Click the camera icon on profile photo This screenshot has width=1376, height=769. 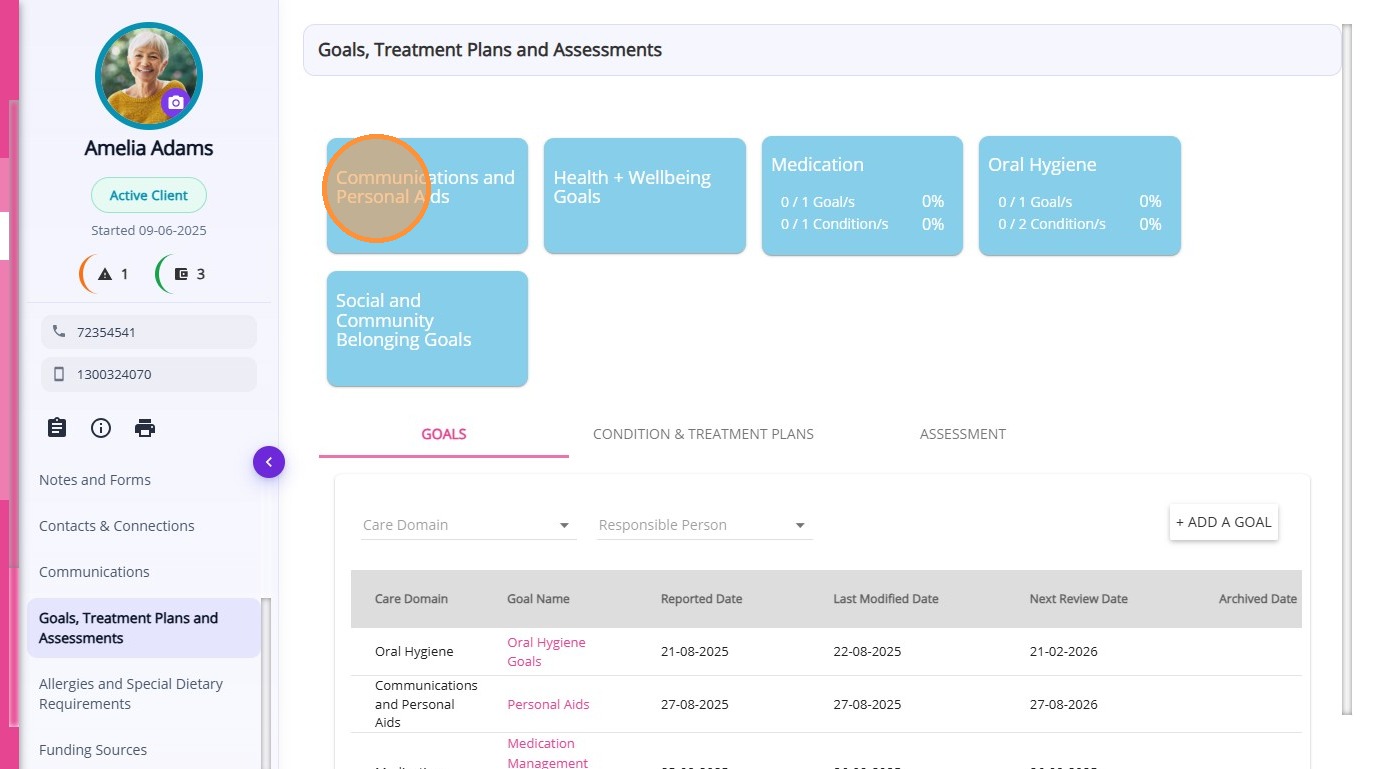pos(176,102)
